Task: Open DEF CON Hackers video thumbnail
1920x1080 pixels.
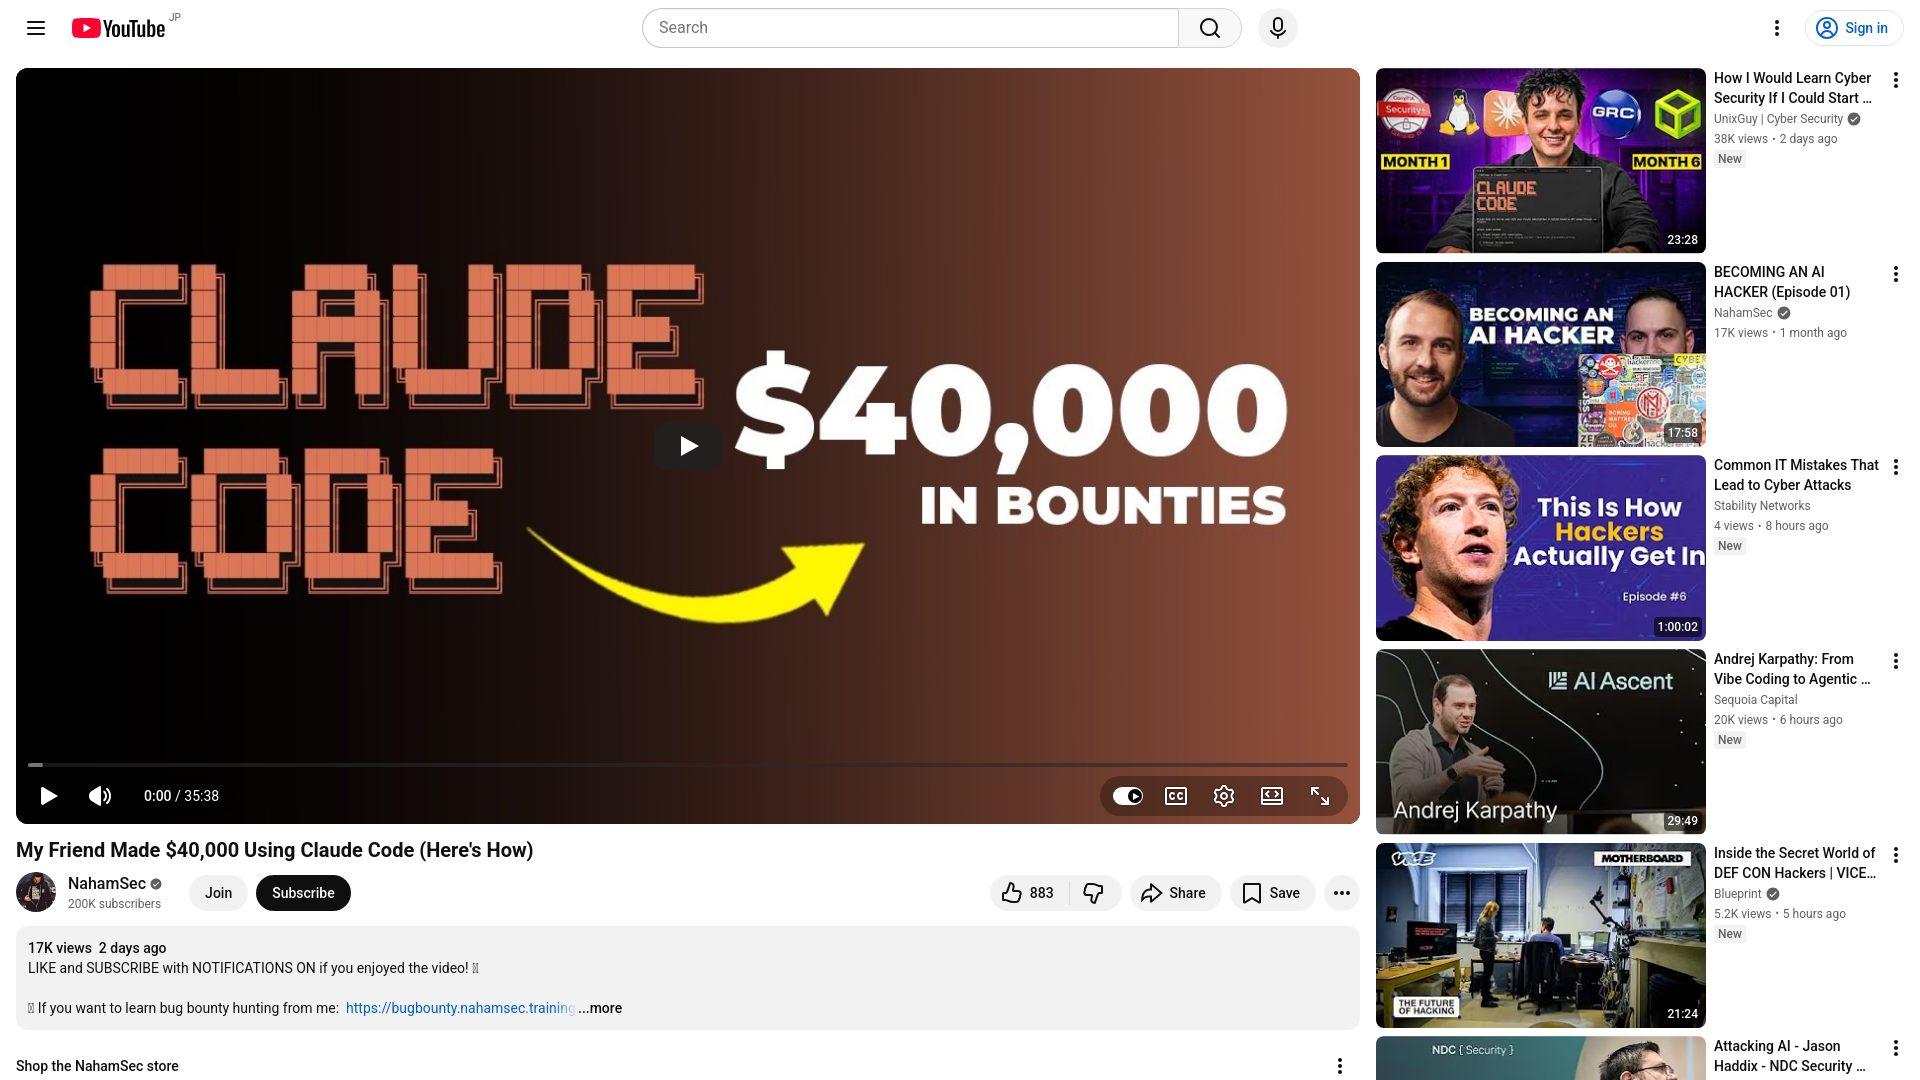Action: (x=1541, y=935)
